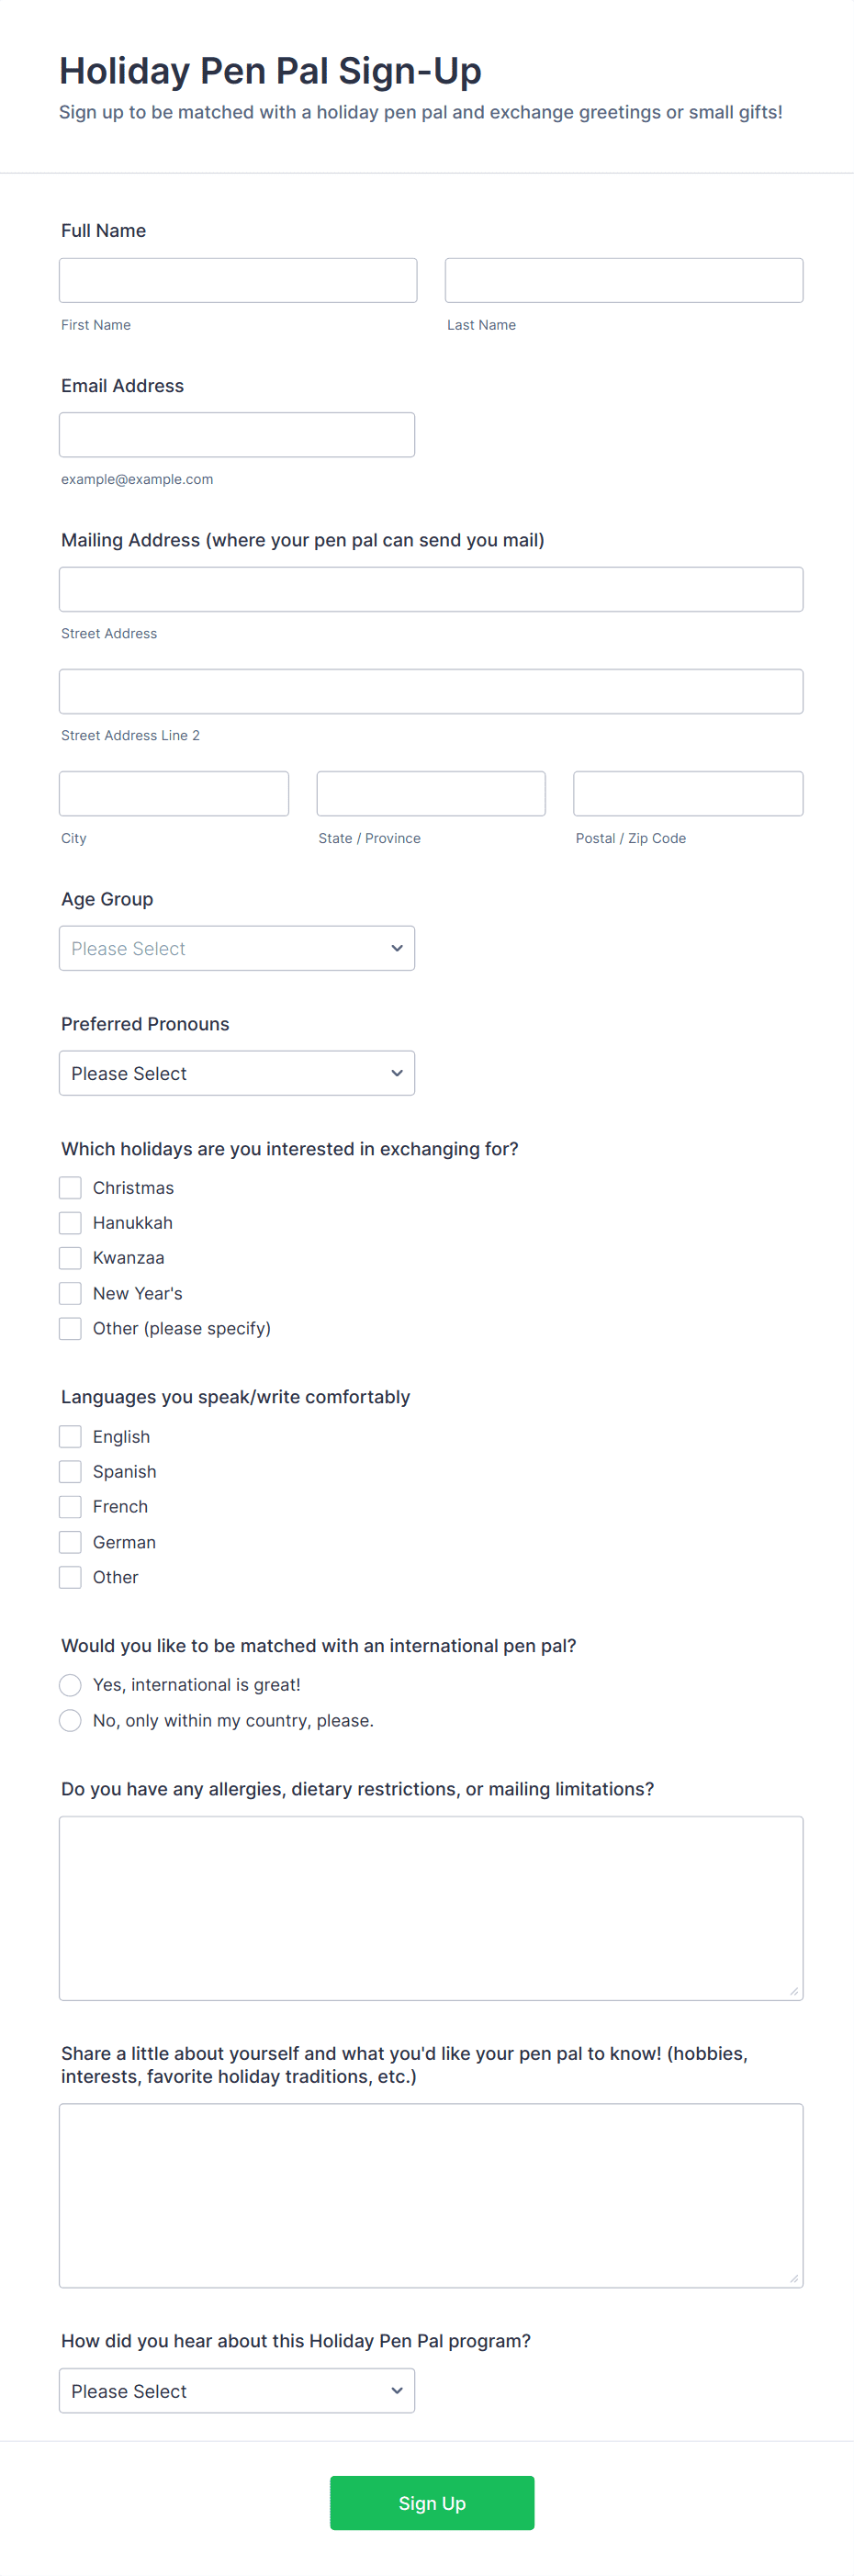This screenshot has height=2576, width=854.
Task: Check the Spanish language checkbox
Action: [x=70, y=1471]
